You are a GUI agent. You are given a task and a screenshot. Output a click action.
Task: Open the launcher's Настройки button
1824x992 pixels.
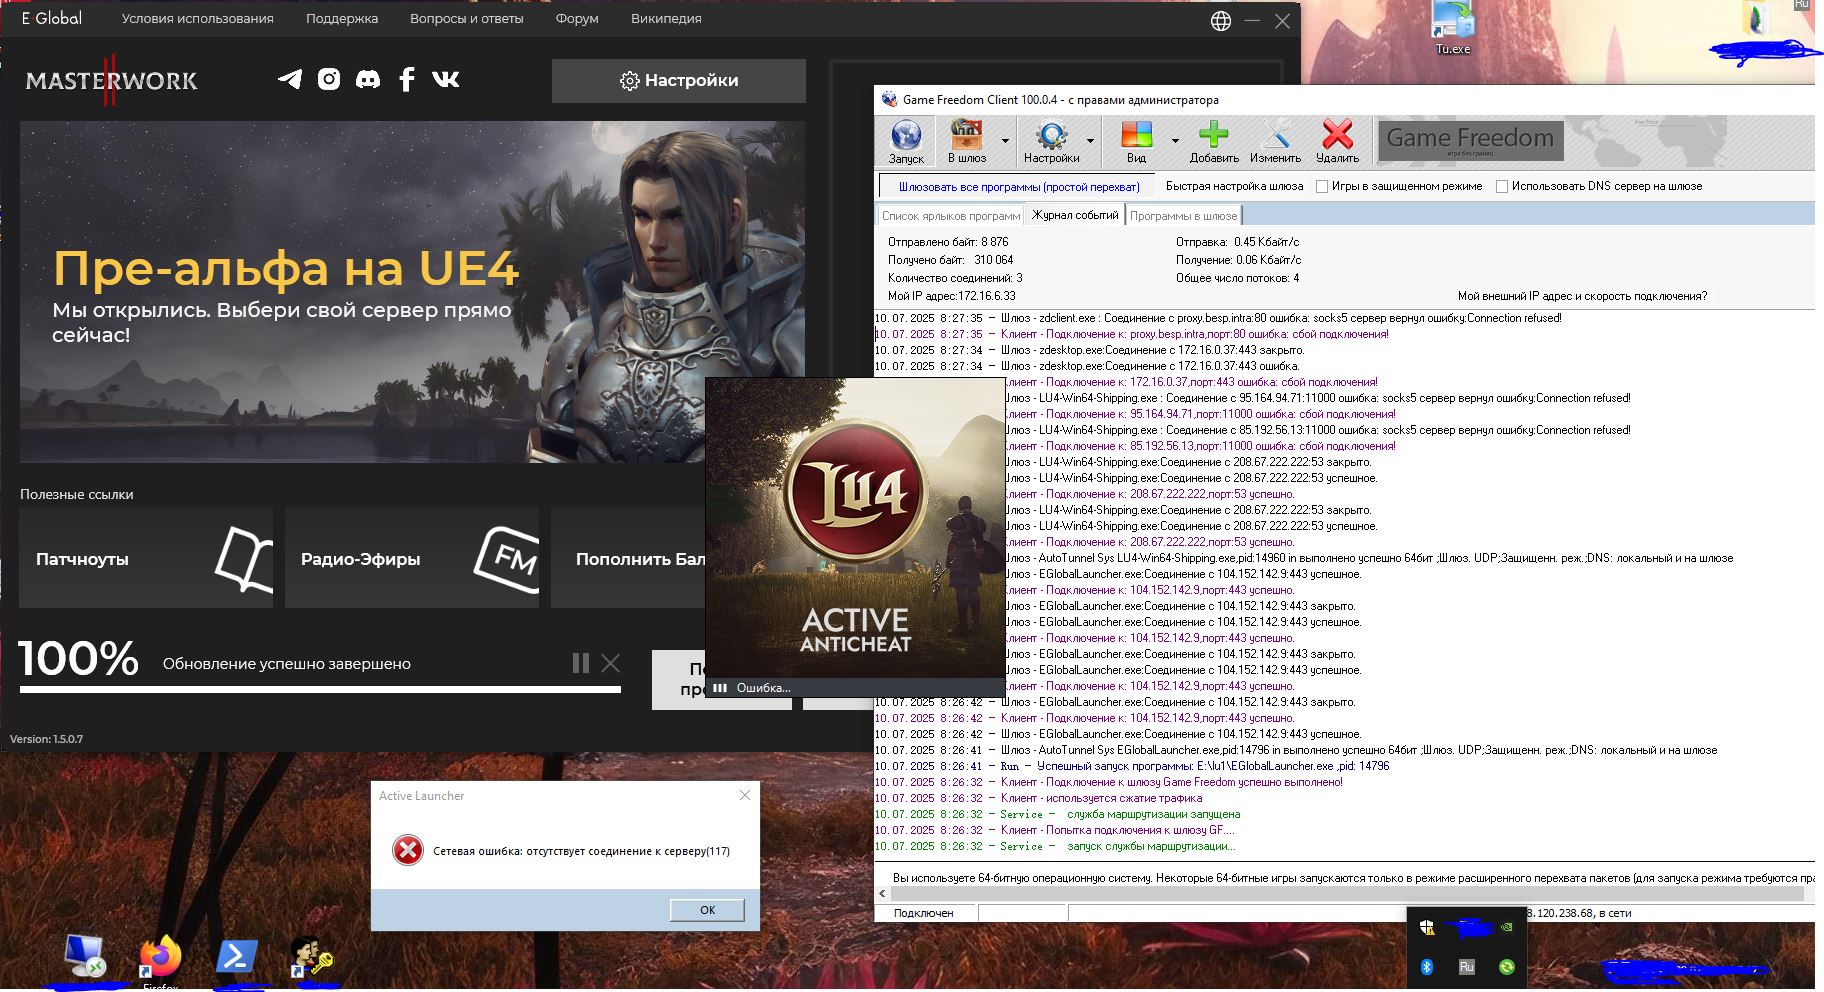click(679, 81)
